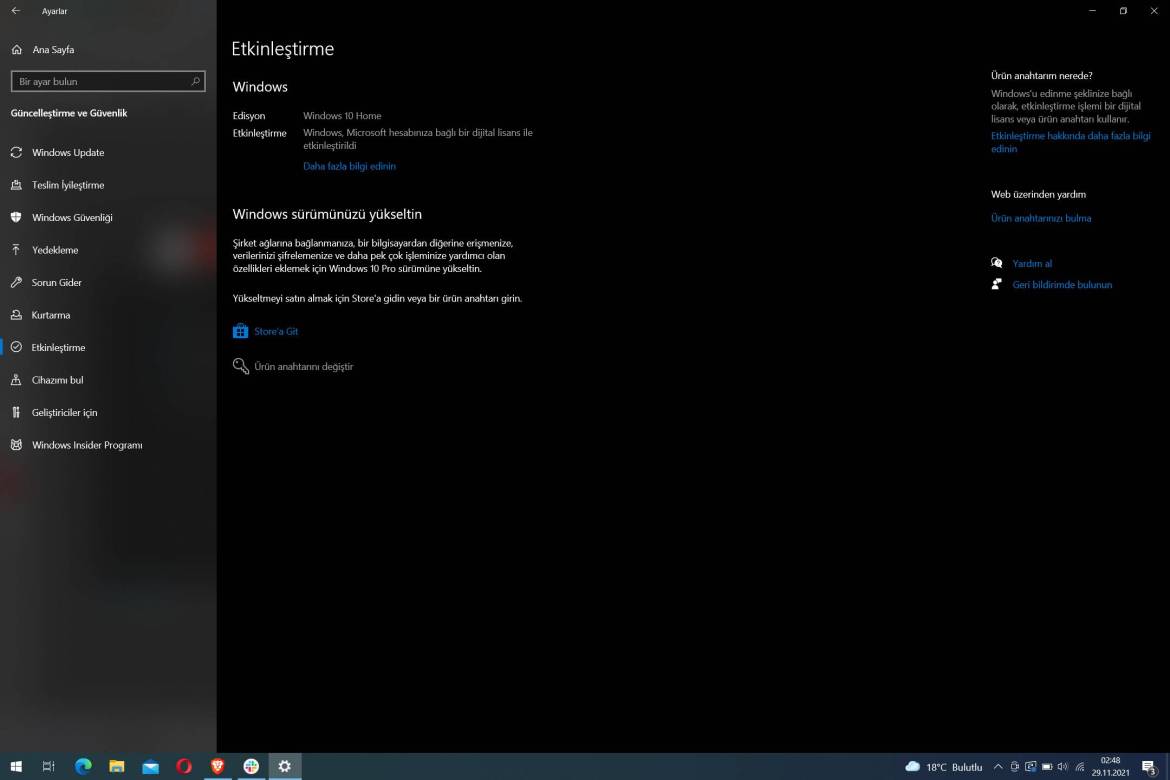1170x780 pixels.
Task: Click the Geri bildirimde bulunun feedback icon
Action: pos(996,283)
